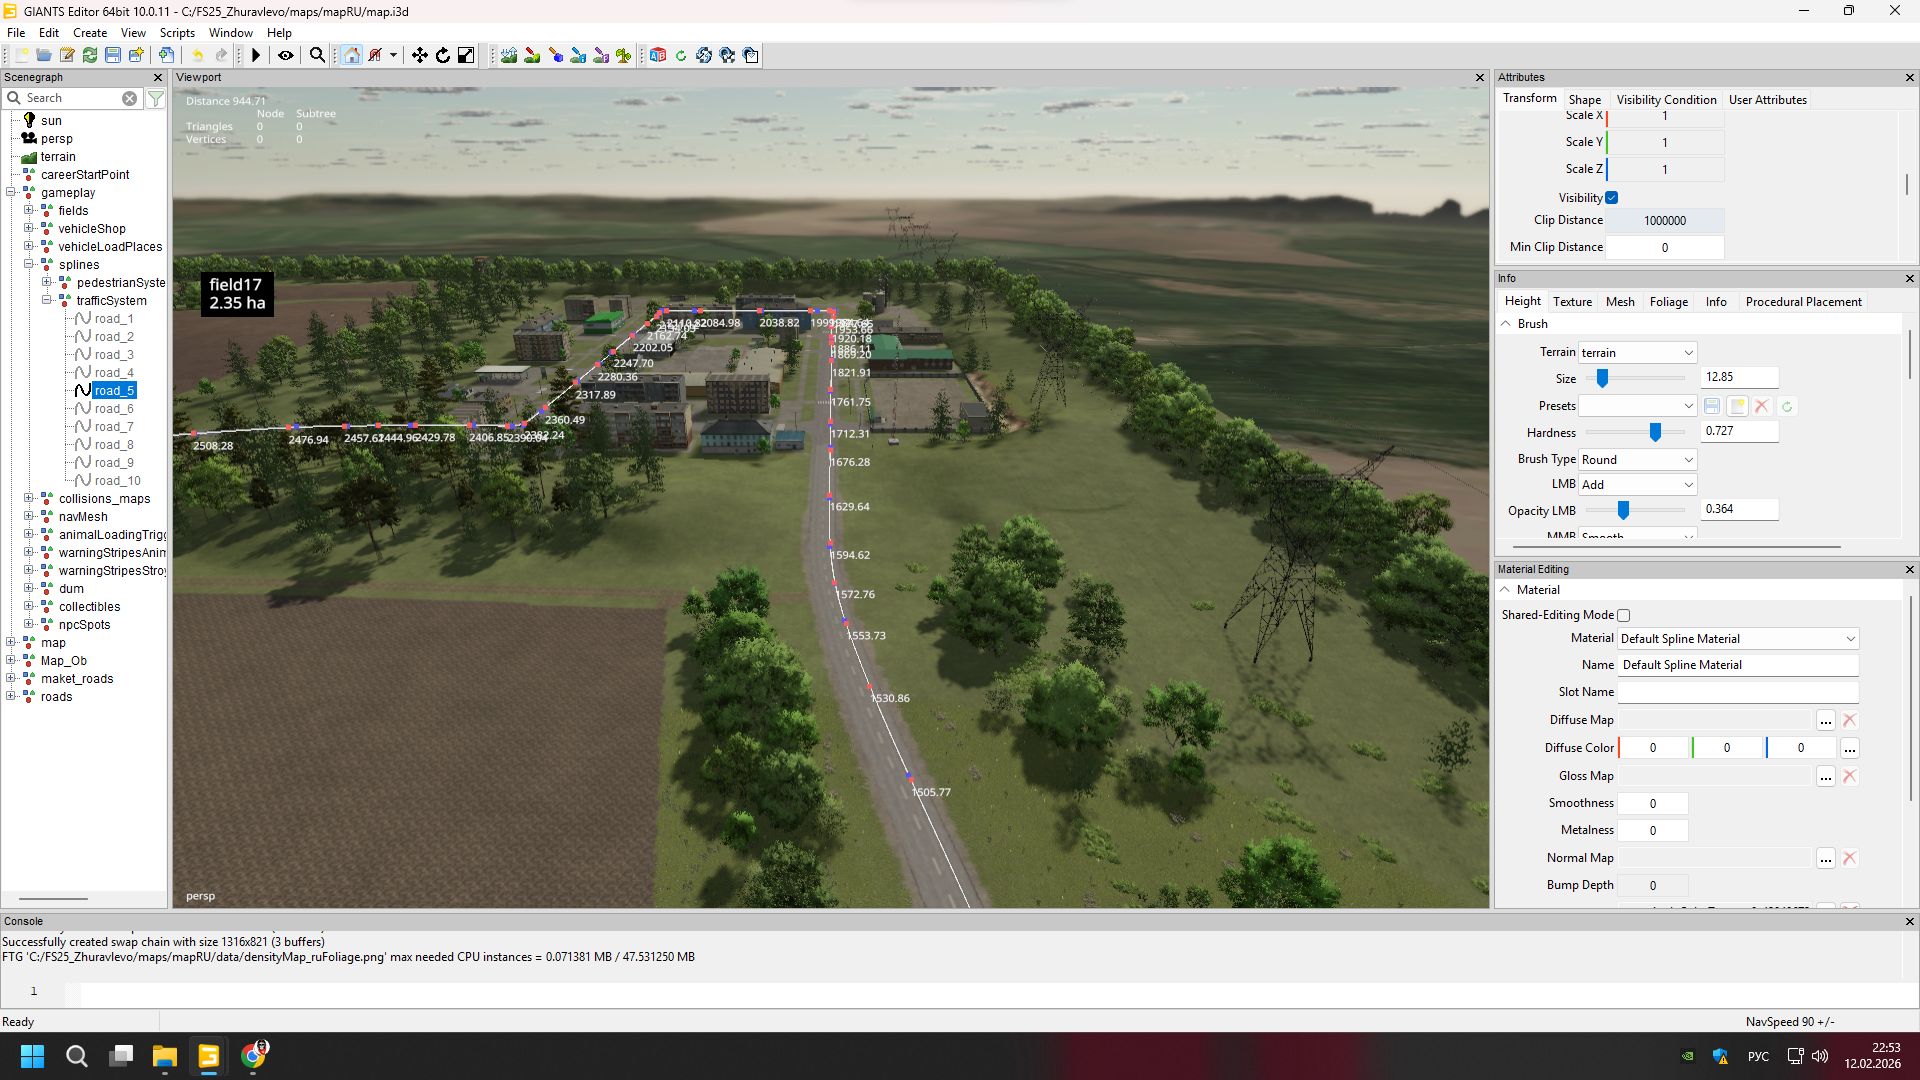
Task: Switch to the Foliage tab in Info panel
Action: 1668,301
